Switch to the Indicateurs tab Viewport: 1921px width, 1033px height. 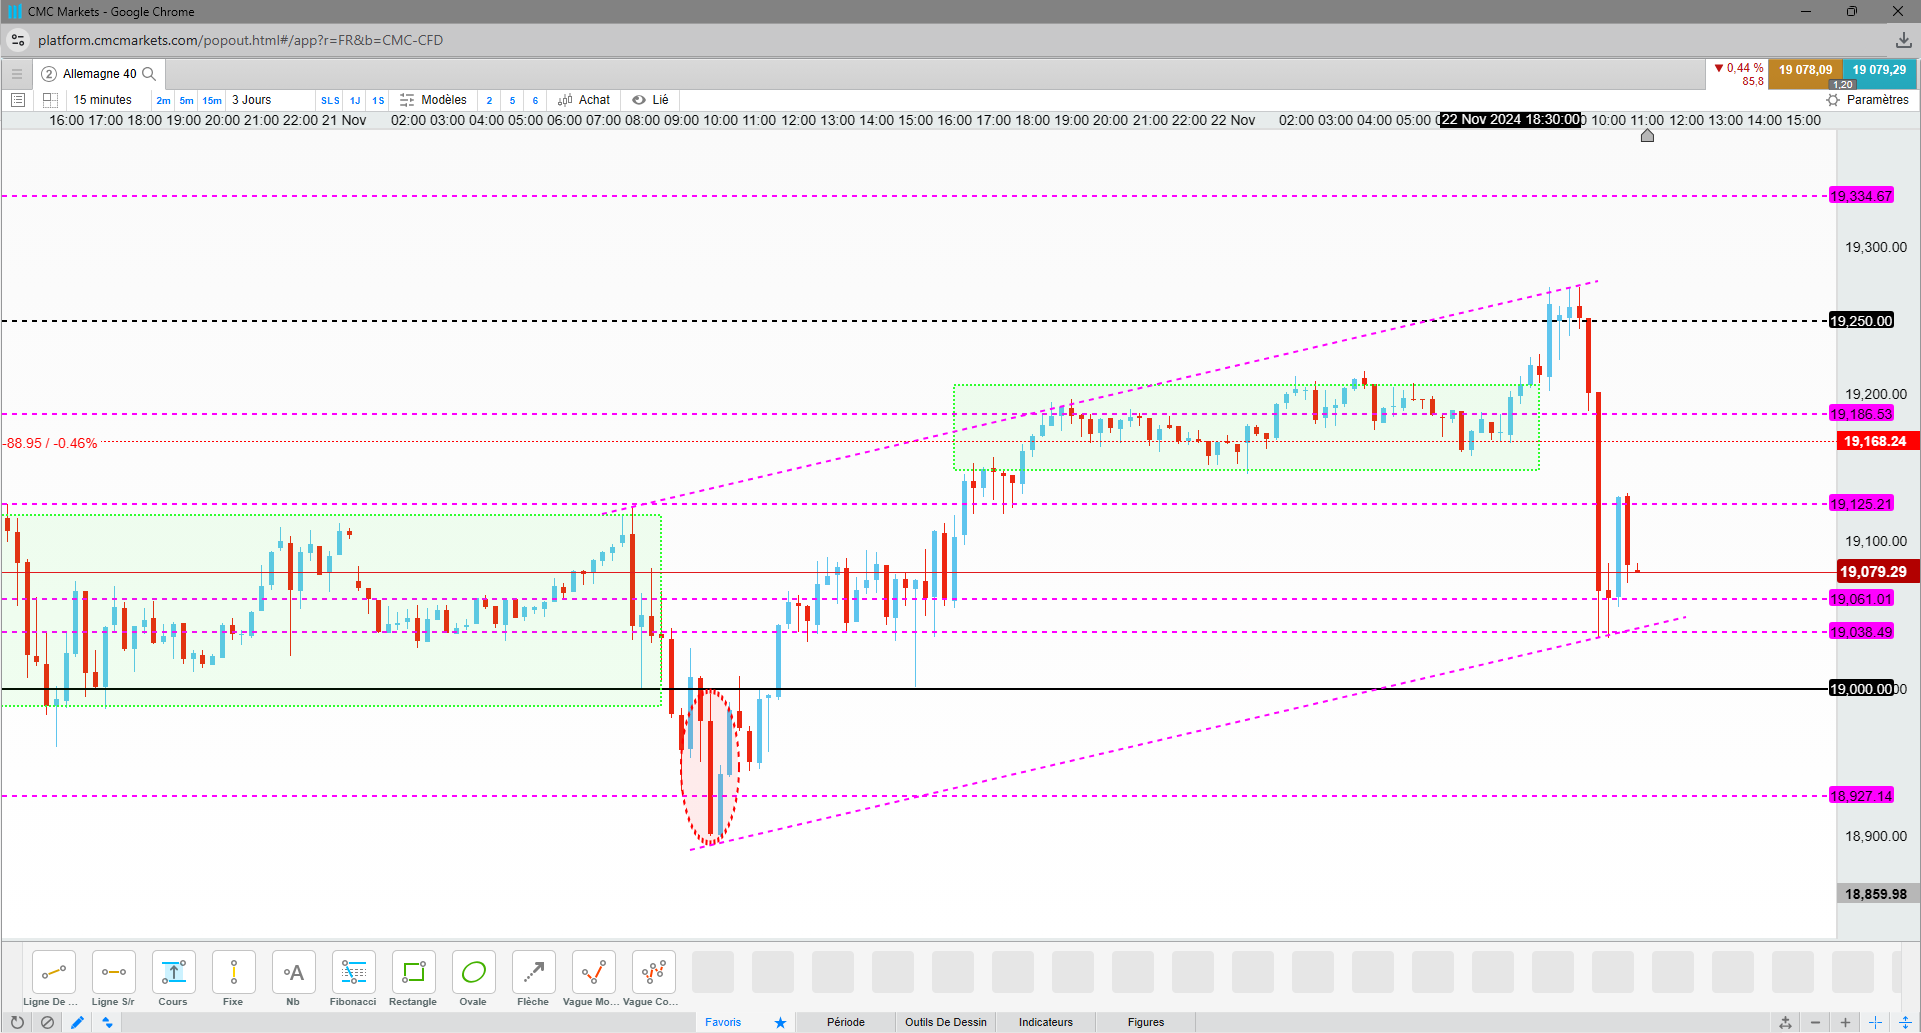coord(1046,1022)
